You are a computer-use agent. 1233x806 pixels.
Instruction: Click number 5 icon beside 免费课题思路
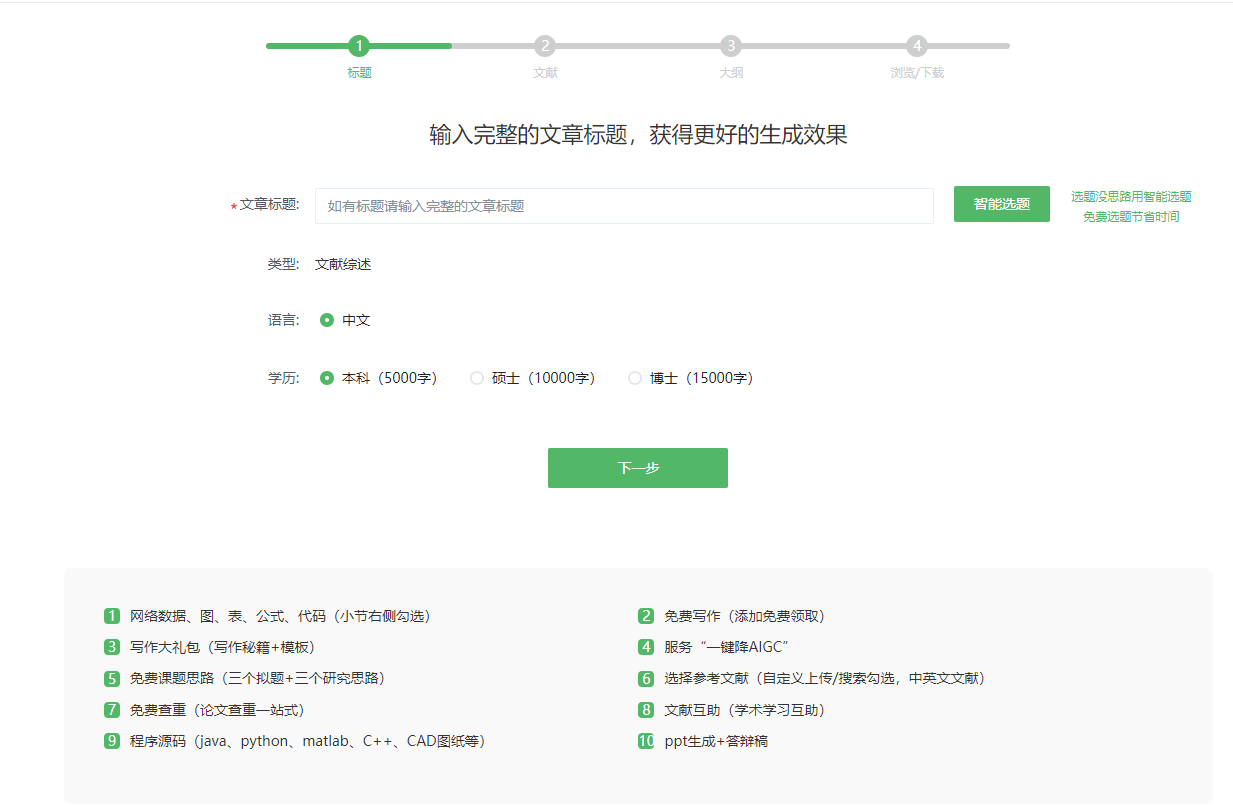point(112,678)
